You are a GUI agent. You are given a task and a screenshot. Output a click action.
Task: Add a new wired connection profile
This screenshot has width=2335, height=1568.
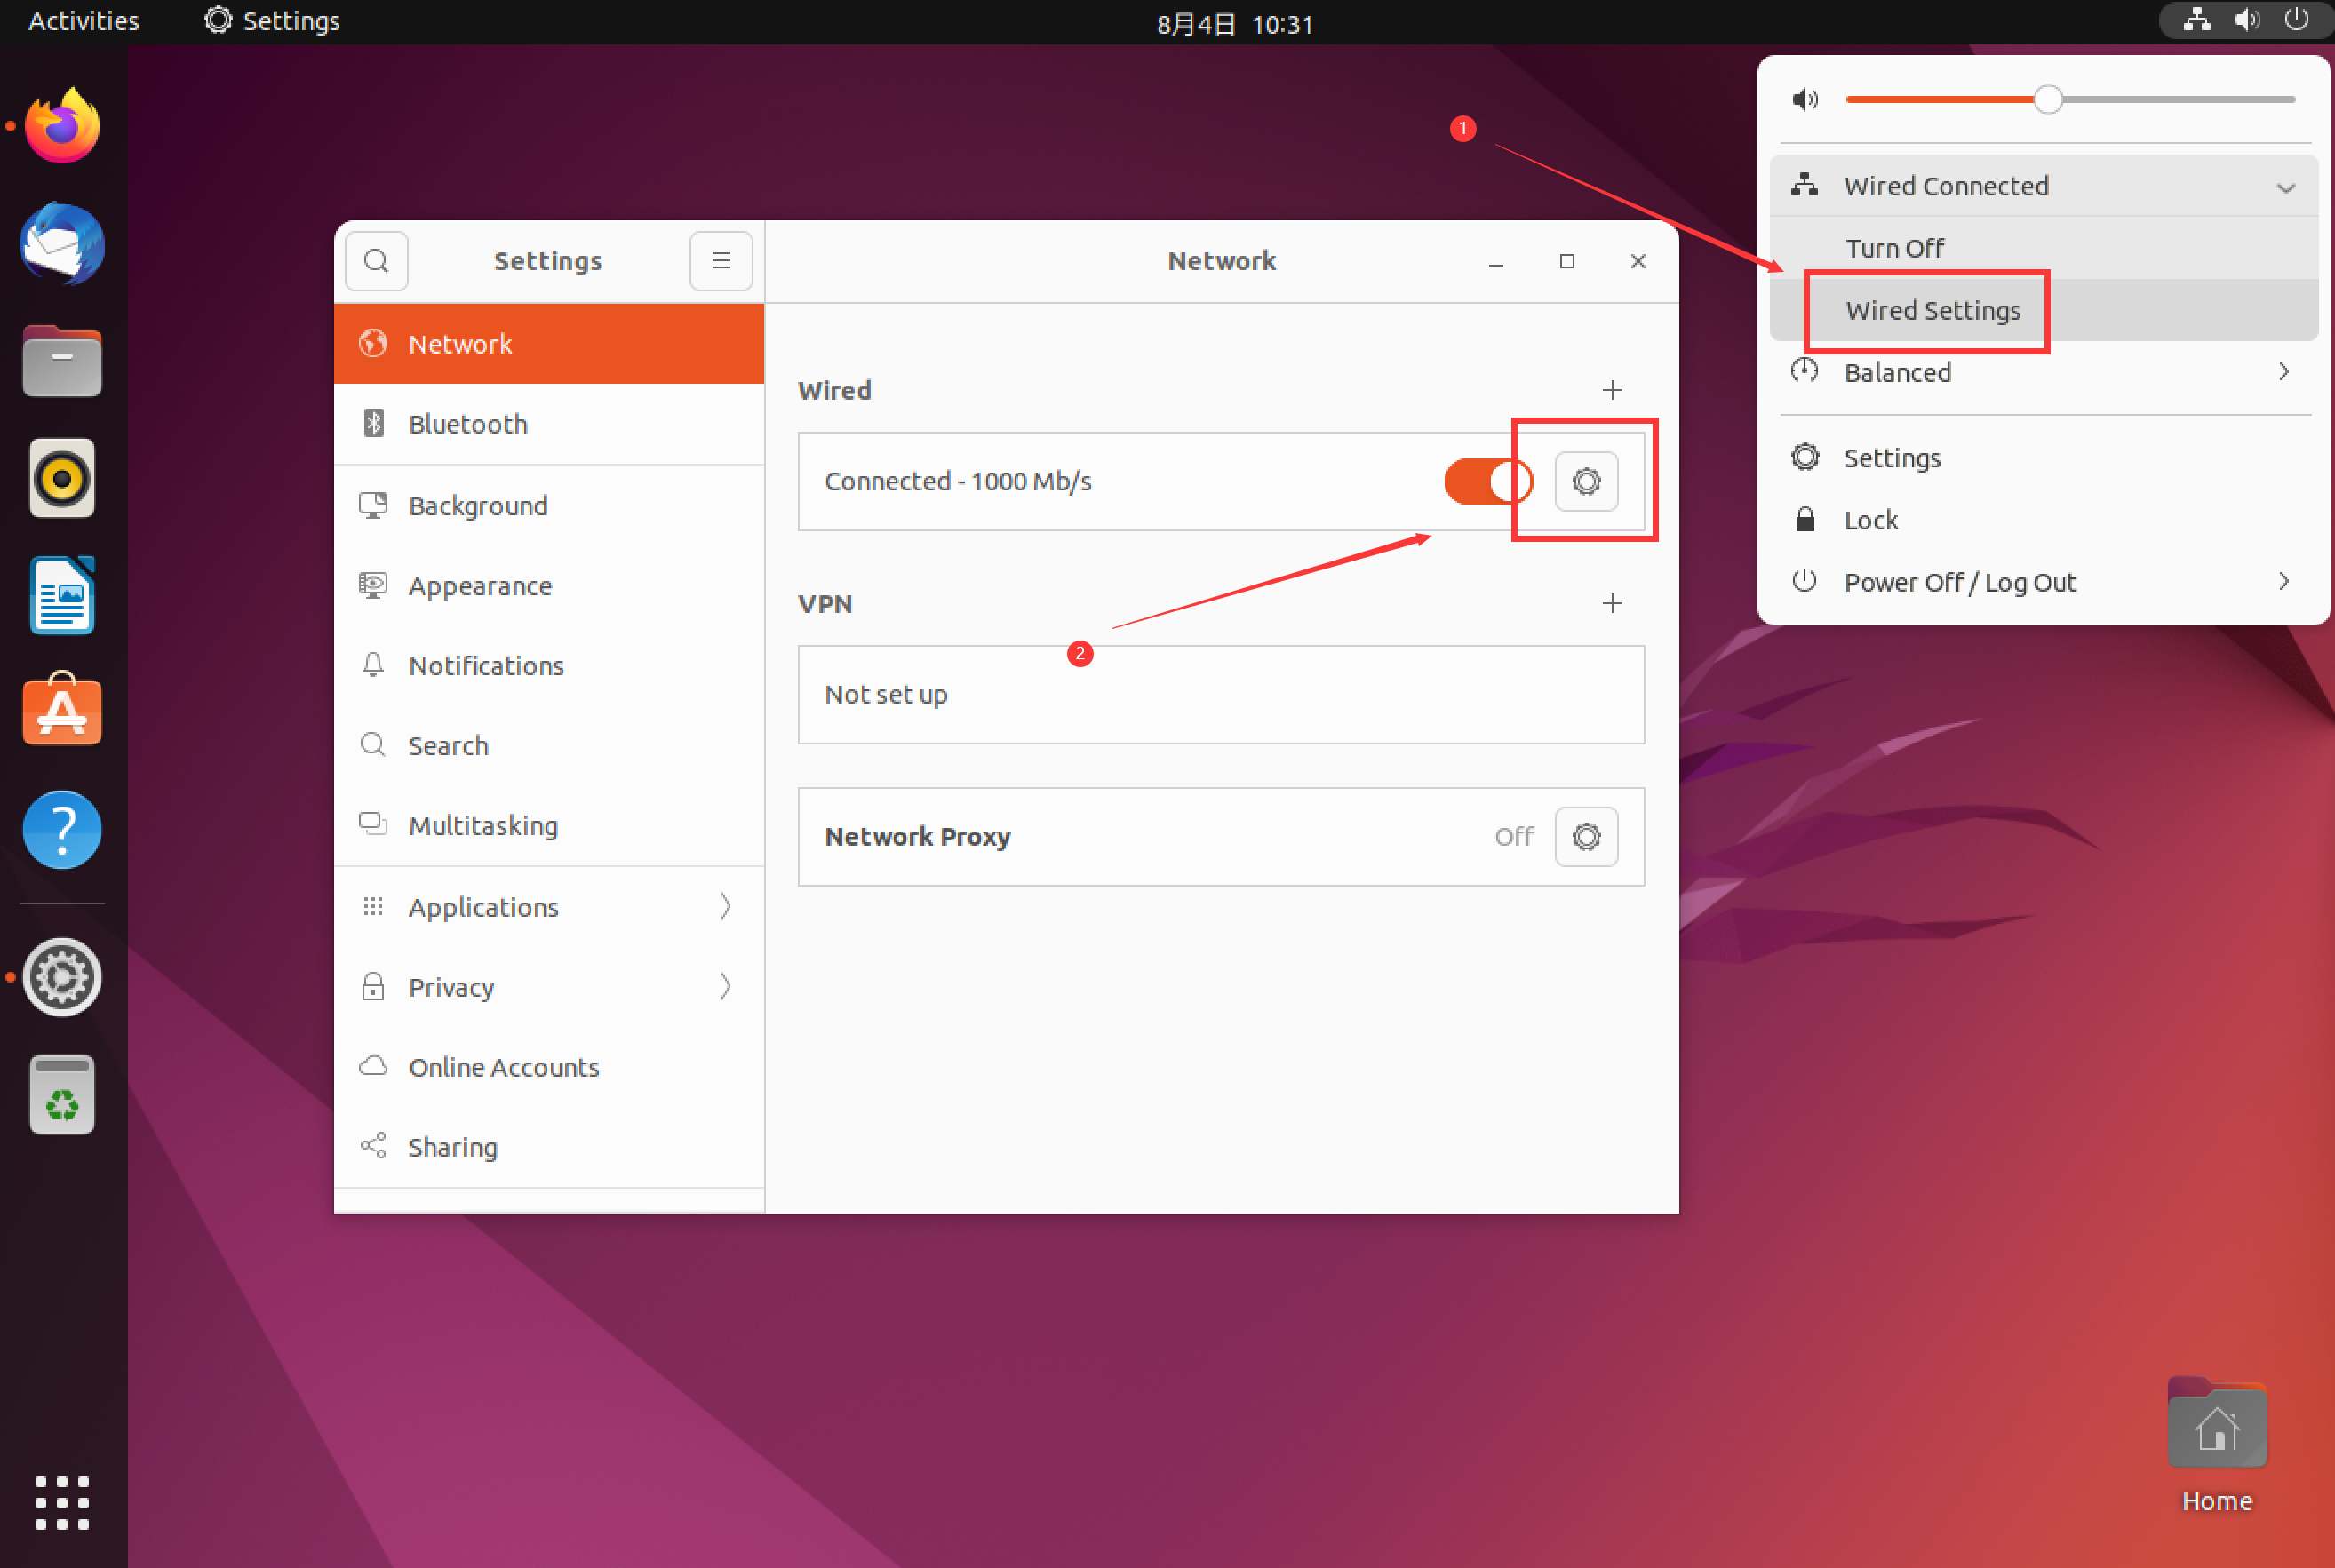(1611, 390)
